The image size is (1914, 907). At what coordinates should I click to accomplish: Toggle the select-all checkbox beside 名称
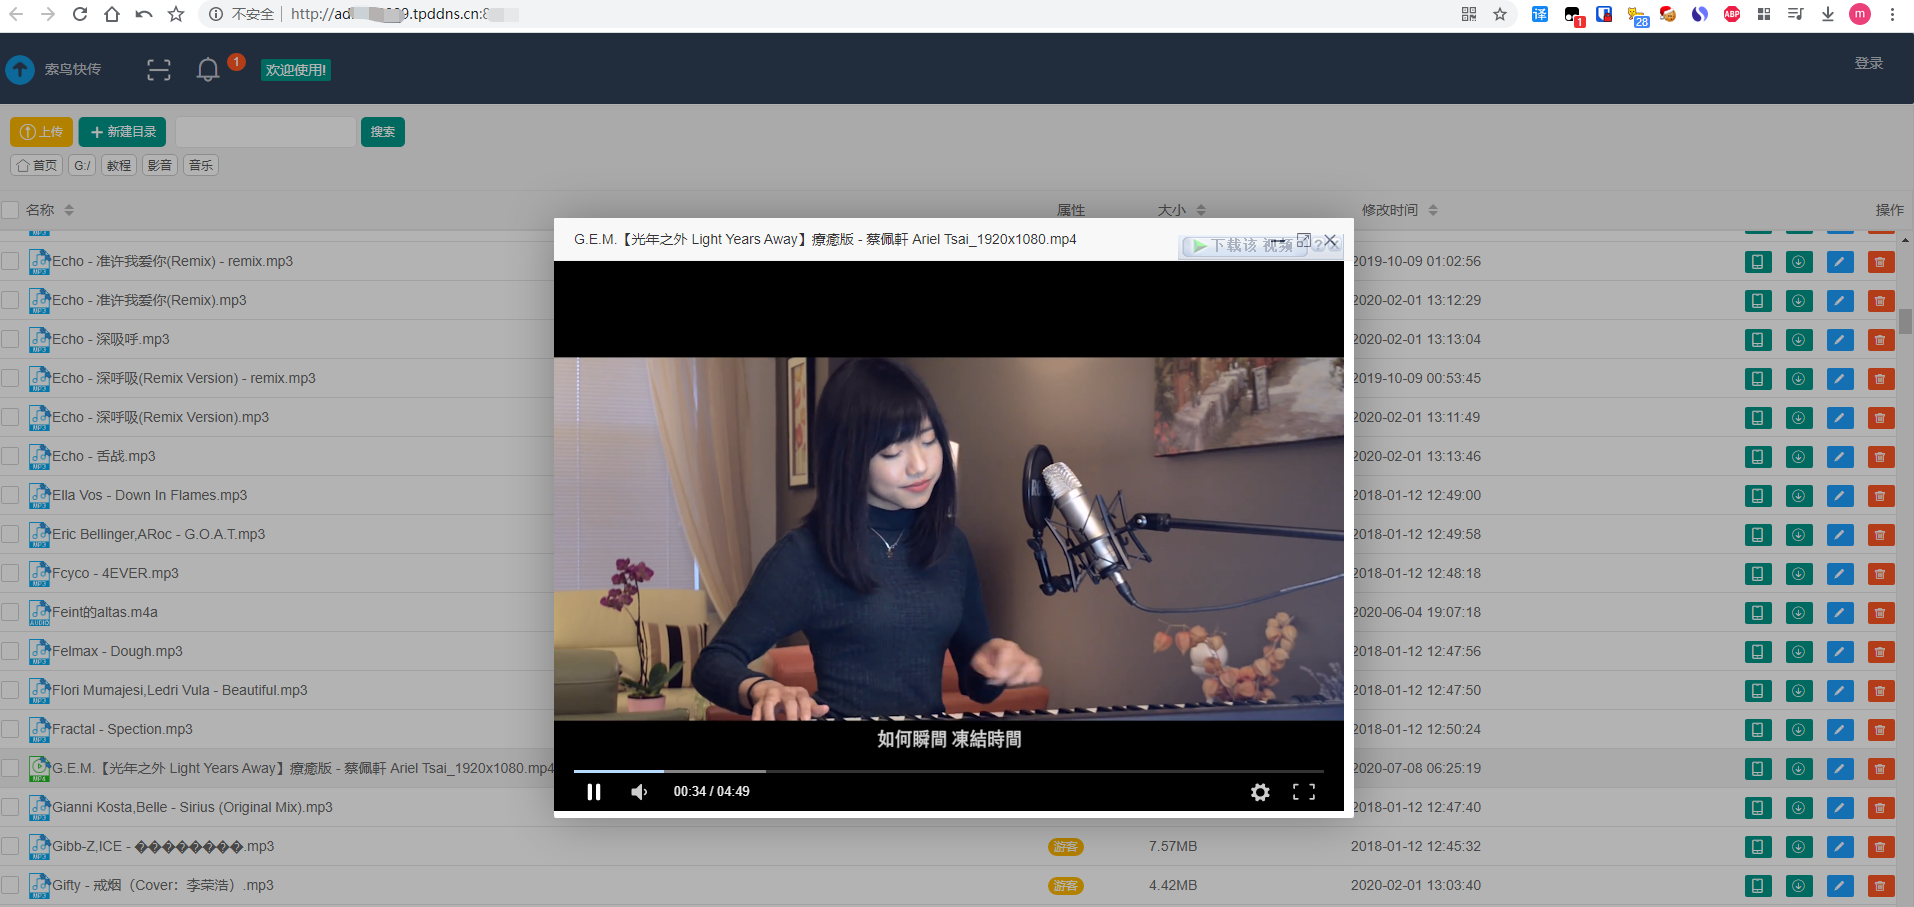point(10,210)
